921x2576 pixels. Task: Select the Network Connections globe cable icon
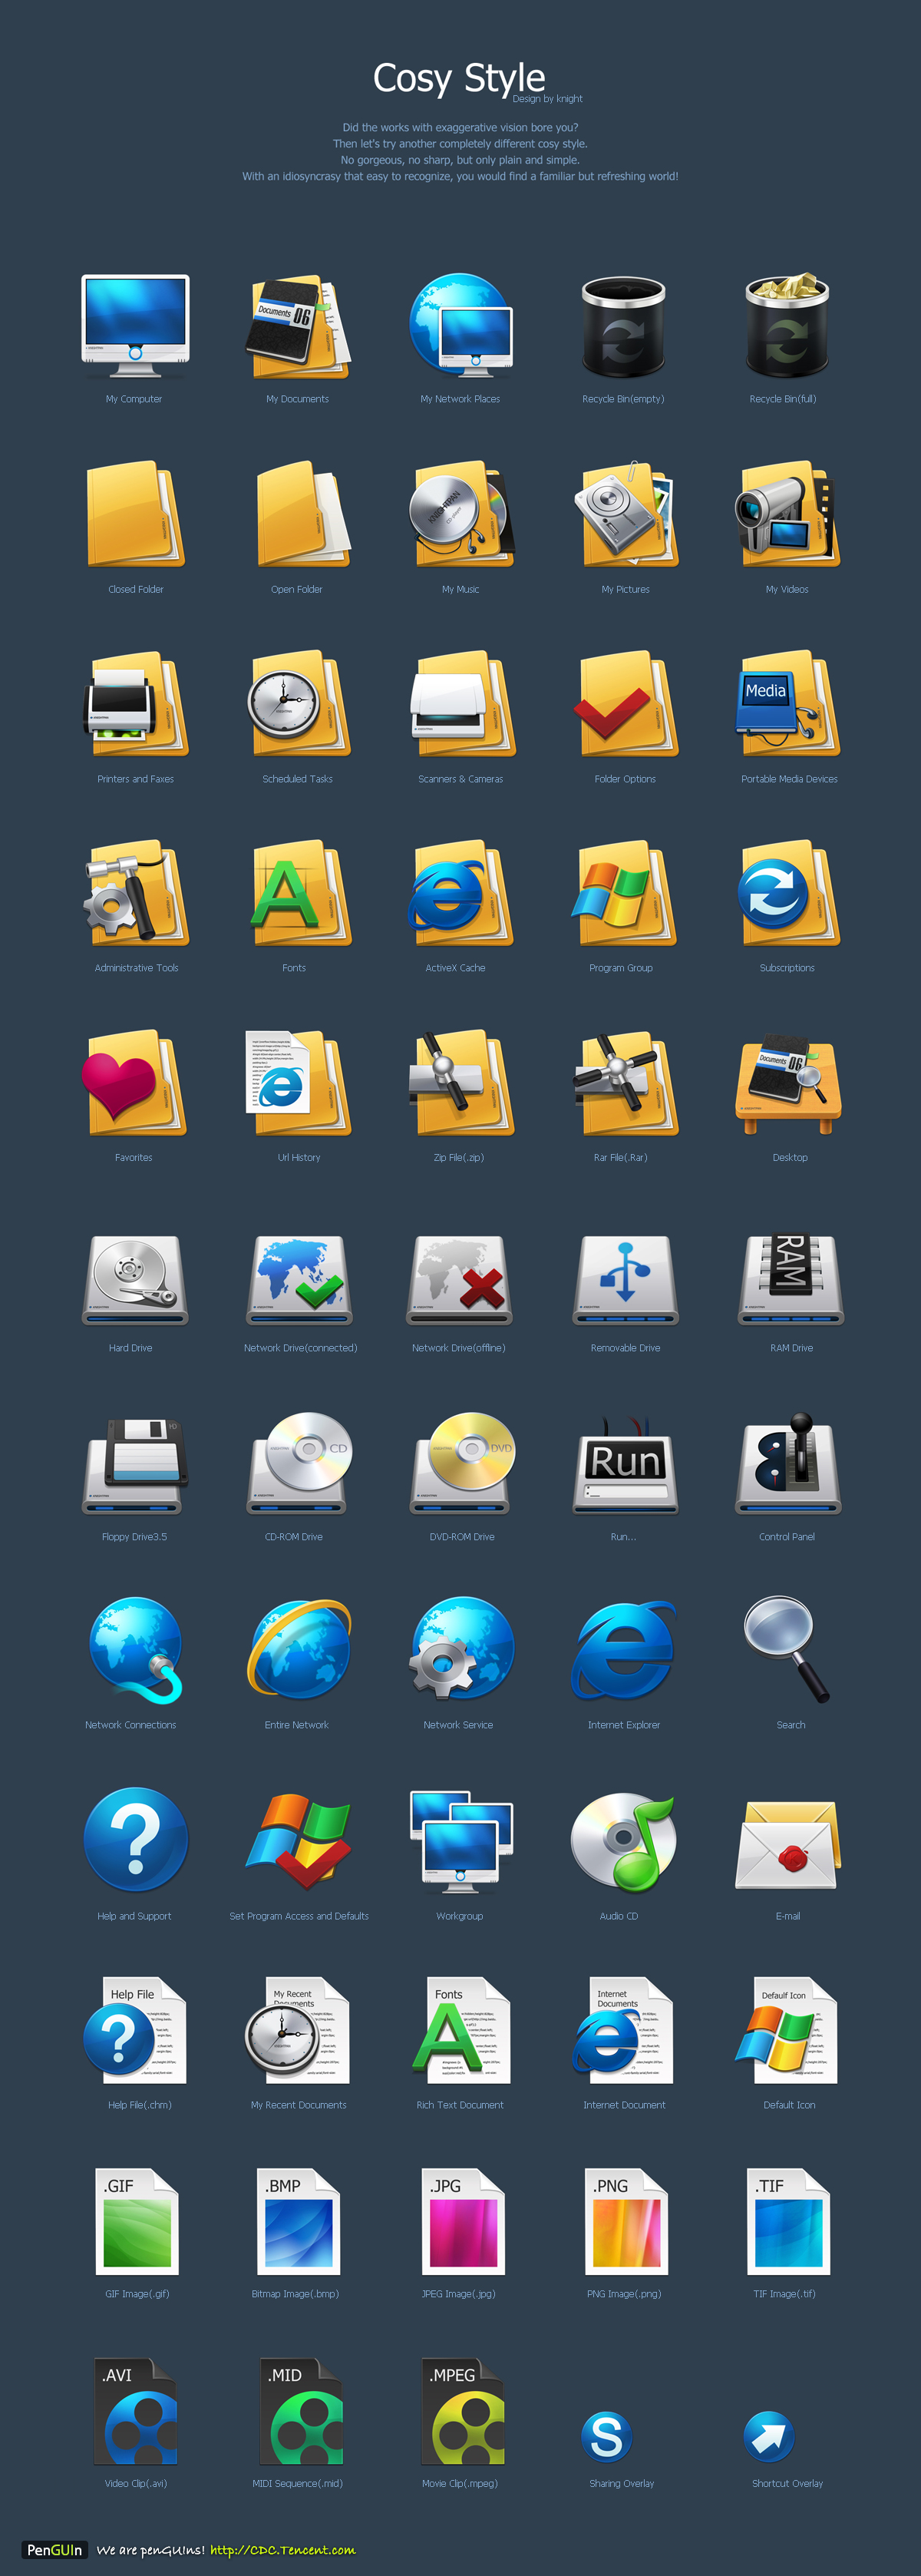click(135, 1650)
